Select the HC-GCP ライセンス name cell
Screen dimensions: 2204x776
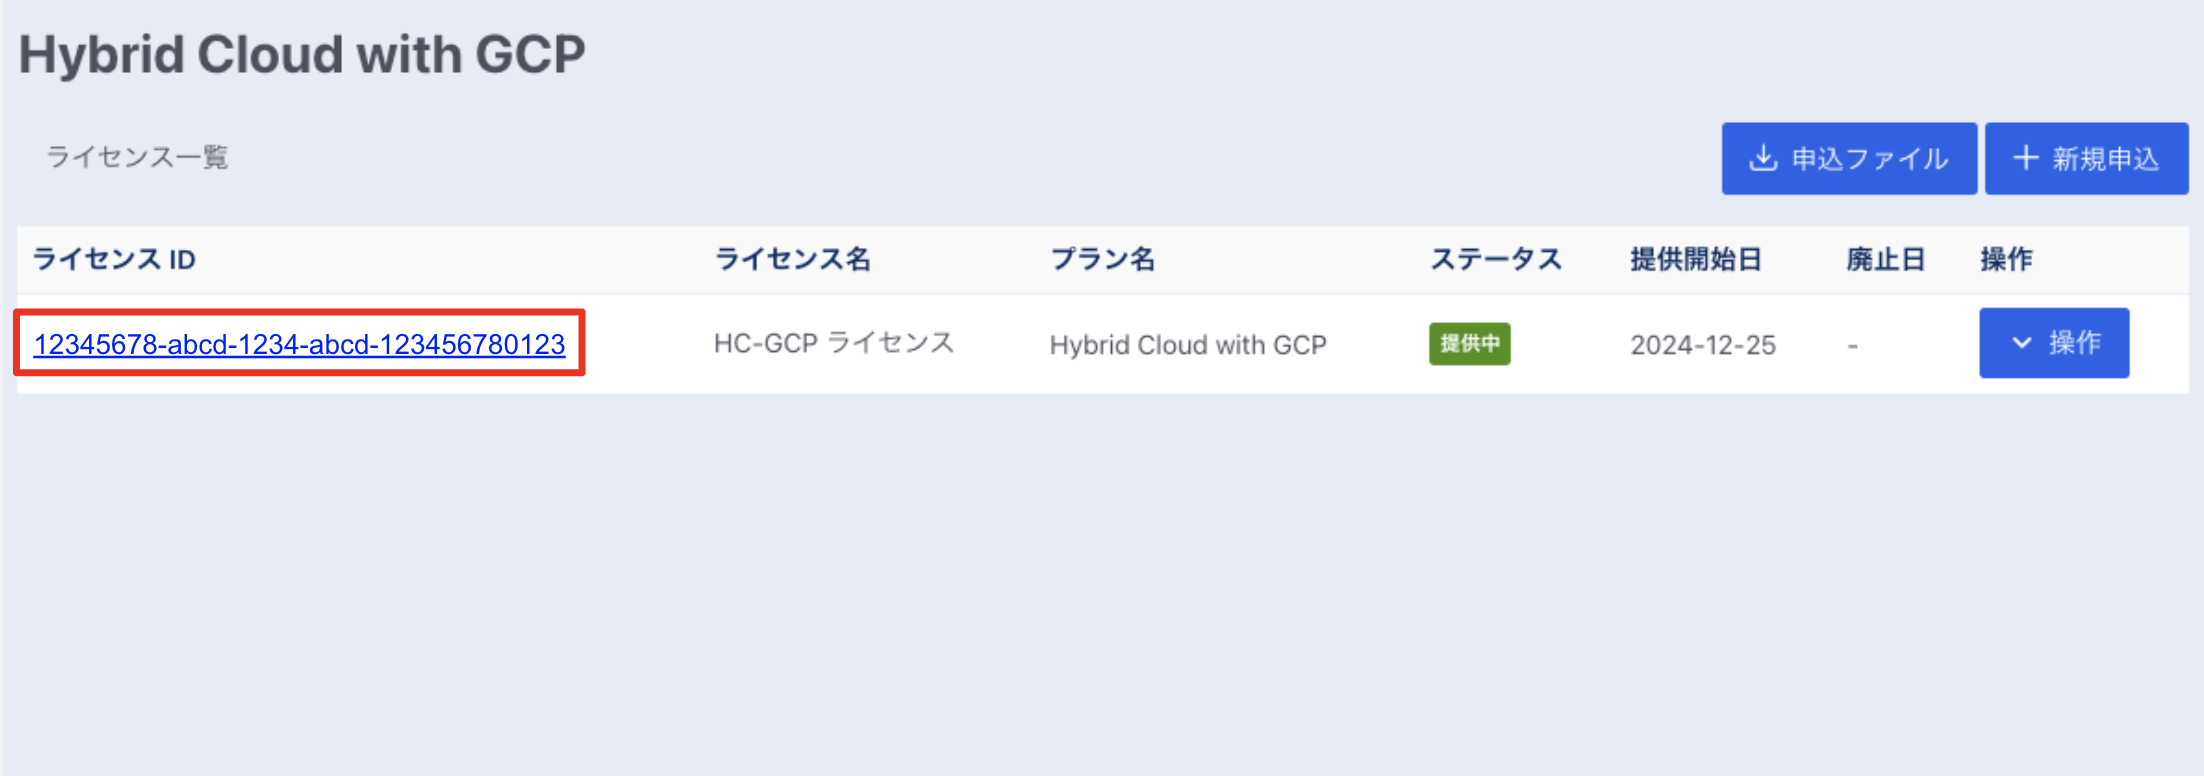click(x=833, y=344)
